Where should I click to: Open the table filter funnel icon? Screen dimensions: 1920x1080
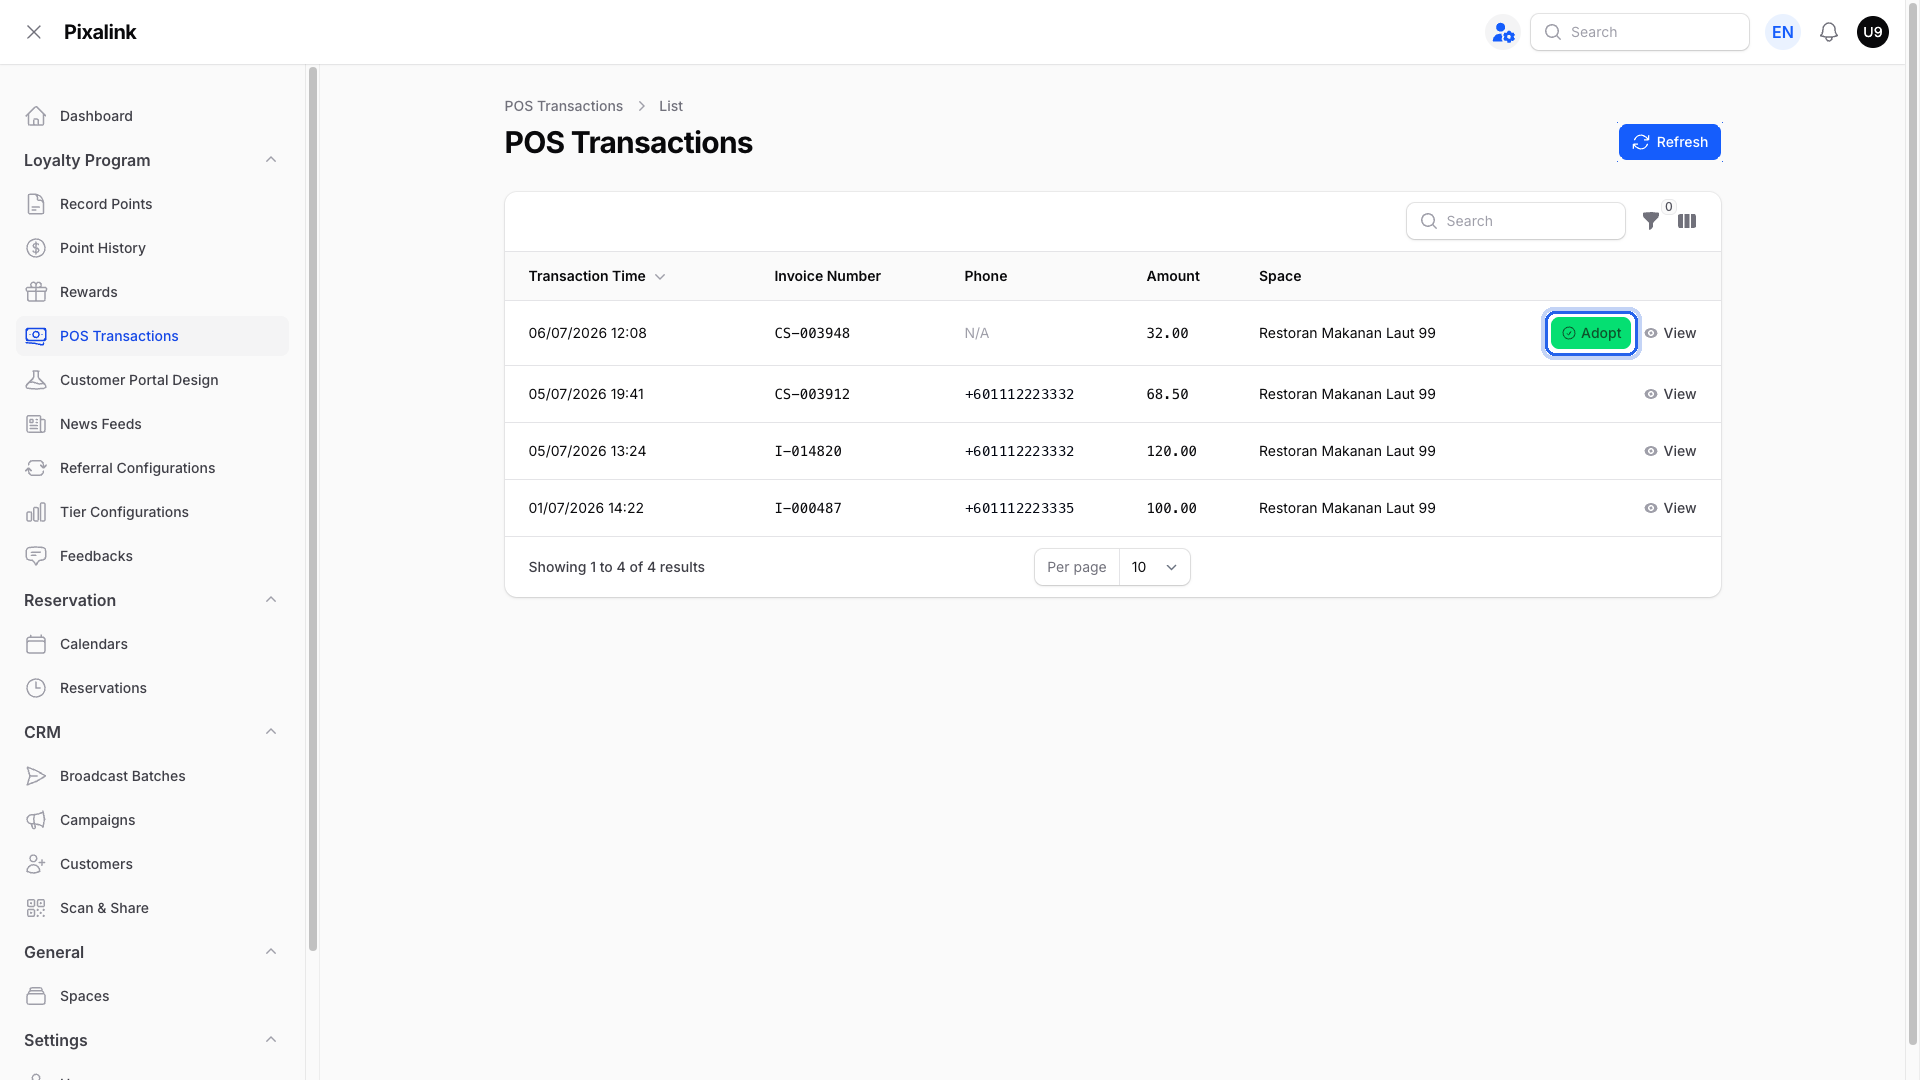coord(1651,221)
